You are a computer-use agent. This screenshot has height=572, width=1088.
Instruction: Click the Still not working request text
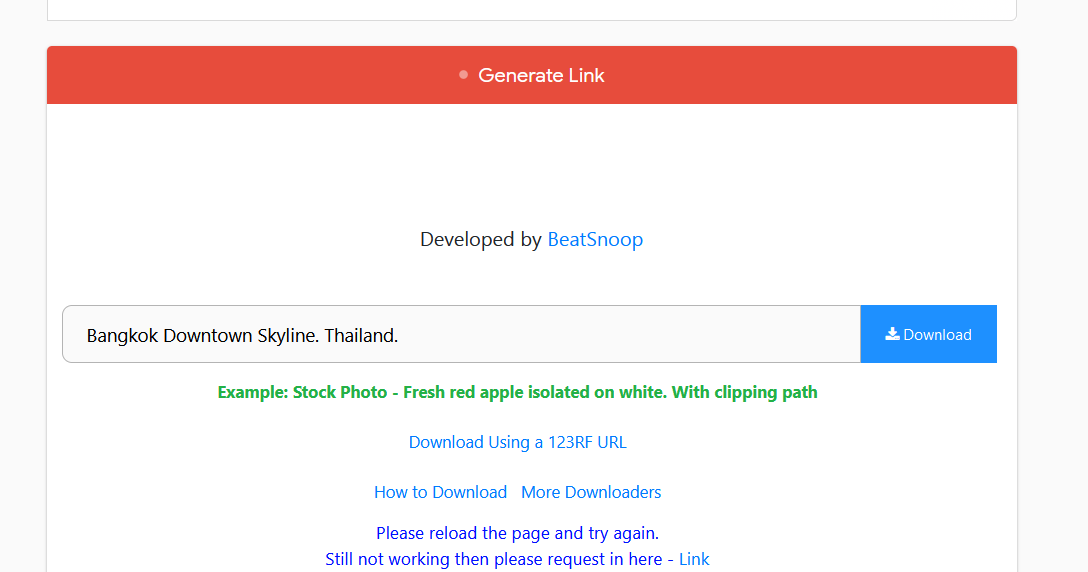(499, 559)
